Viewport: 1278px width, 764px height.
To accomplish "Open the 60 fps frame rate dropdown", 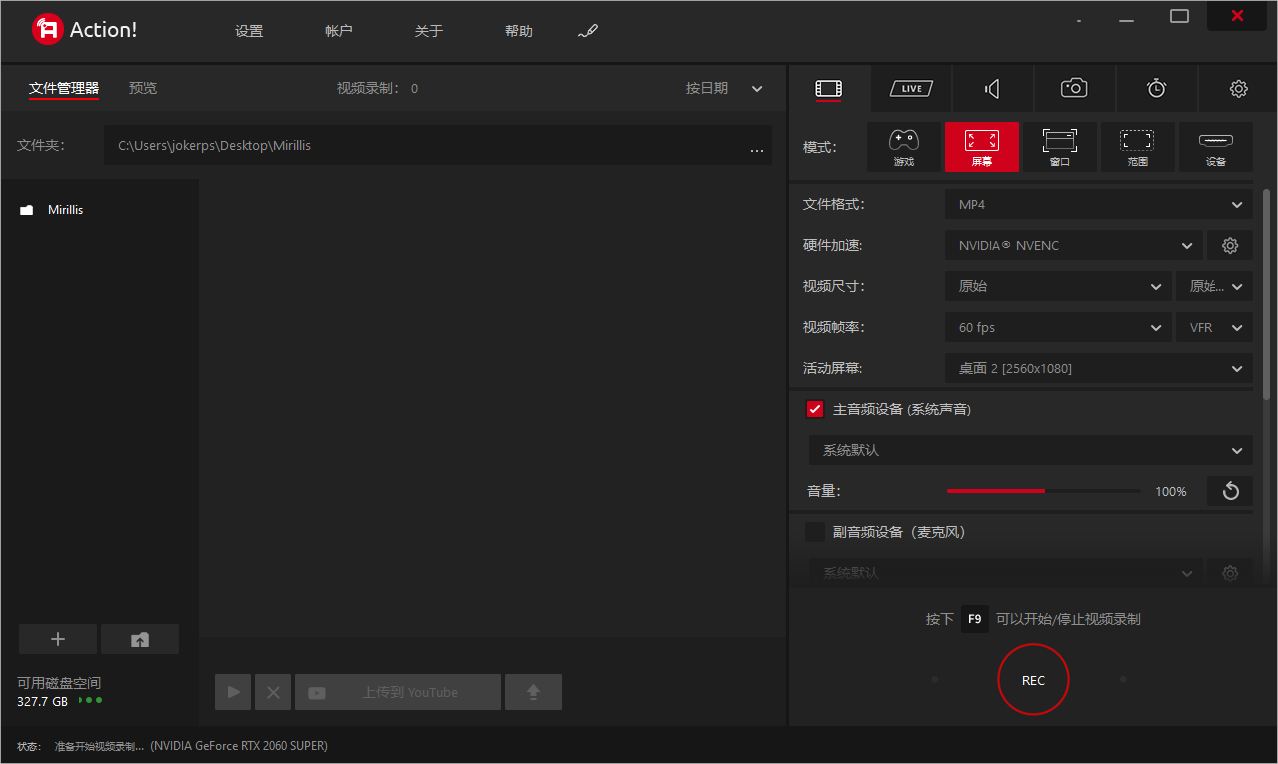I will [1057, 327].
